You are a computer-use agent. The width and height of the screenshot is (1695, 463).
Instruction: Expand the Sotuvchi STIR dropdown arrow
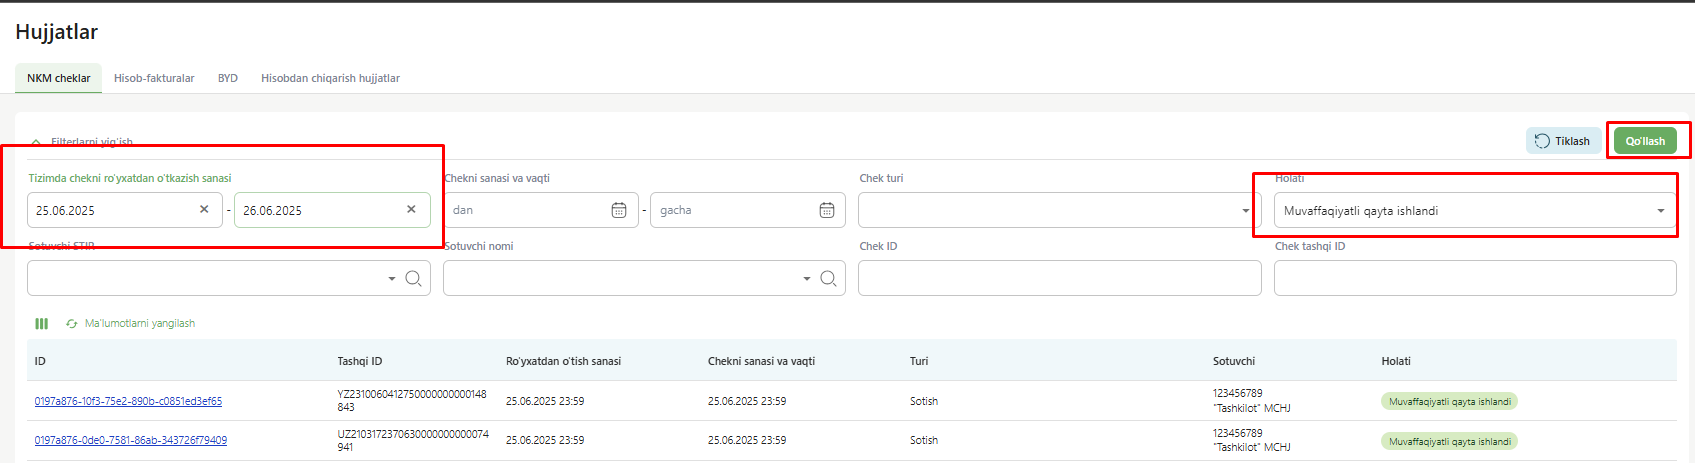(391, 279)
